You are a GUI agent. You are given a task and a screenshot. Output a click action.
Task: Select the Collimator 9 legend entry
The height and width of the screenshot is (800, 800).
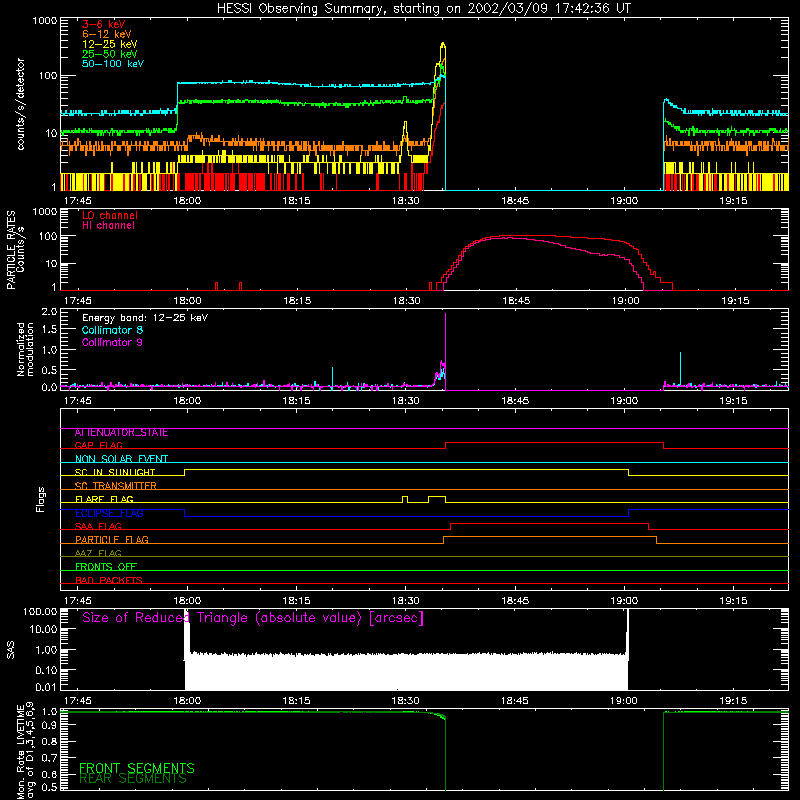(112, 342)
